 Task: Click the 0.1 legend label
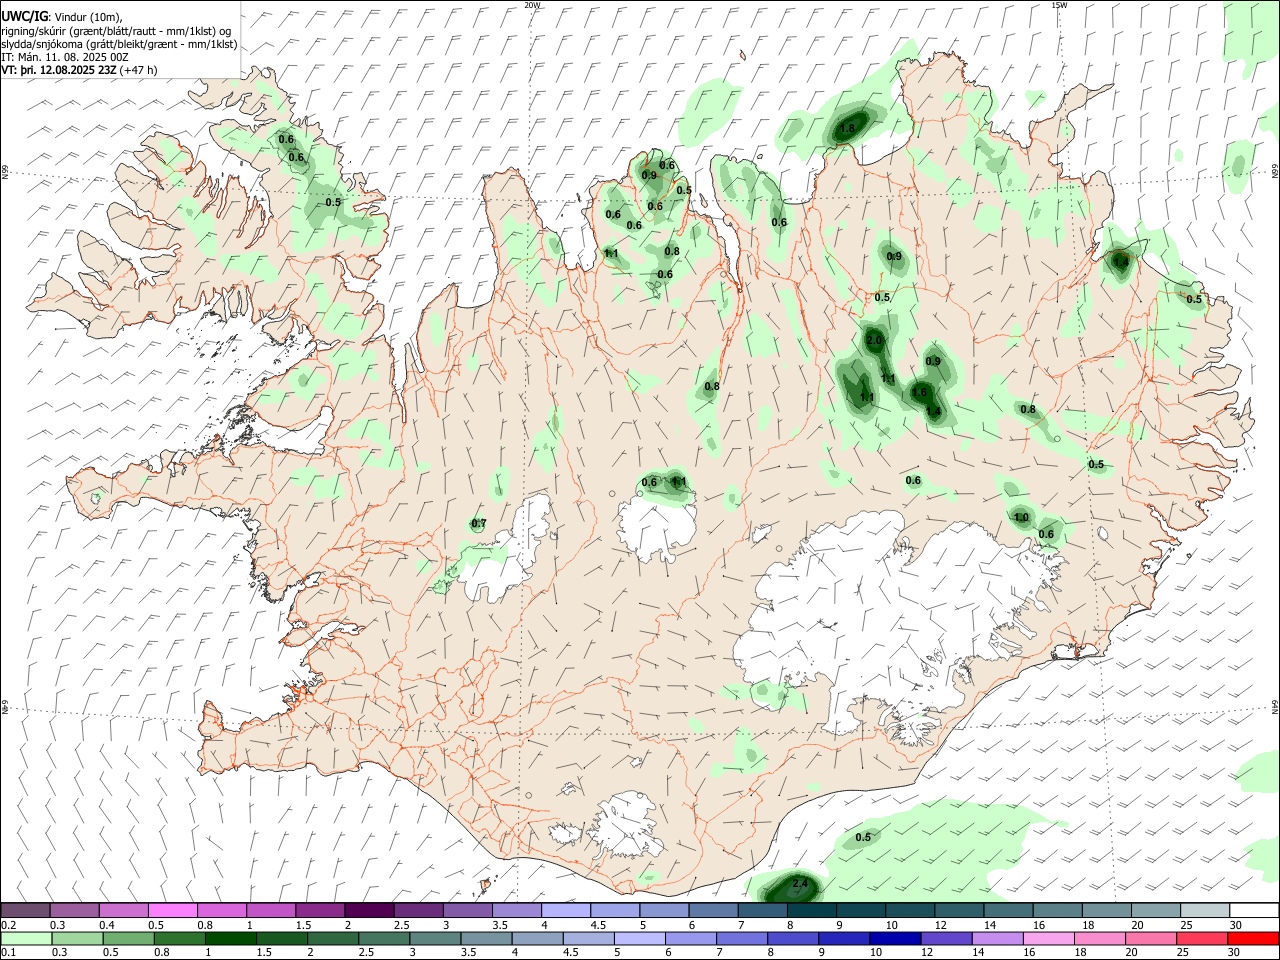8,952
